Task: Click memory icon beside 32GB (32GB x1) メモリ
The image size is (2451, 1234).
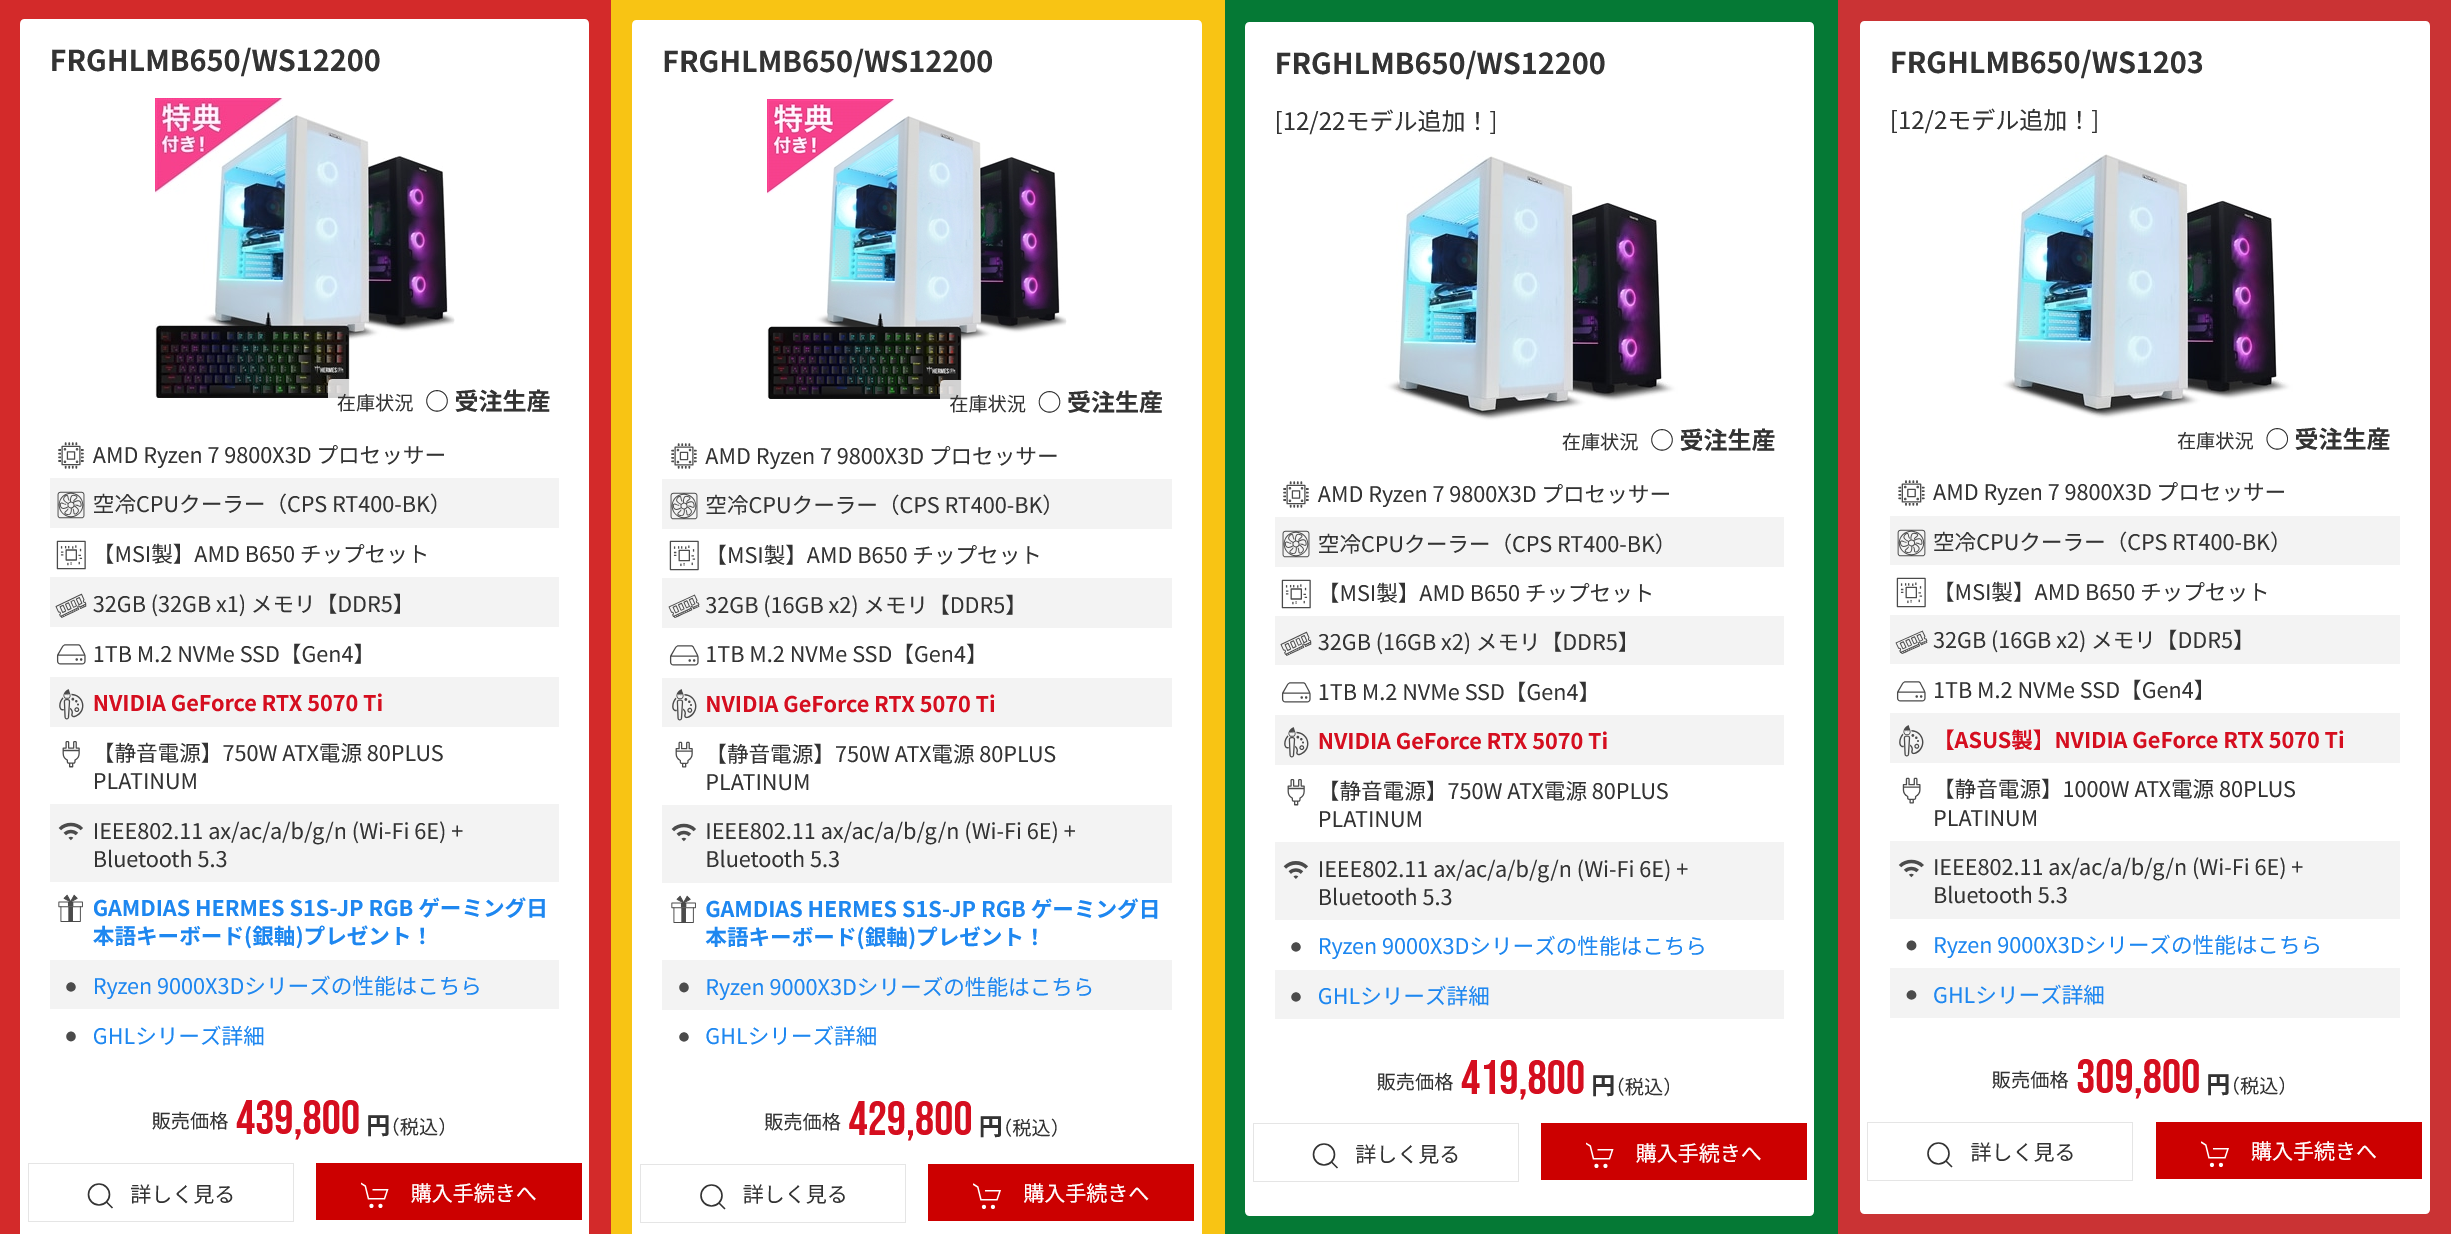Action: [70, 604]
